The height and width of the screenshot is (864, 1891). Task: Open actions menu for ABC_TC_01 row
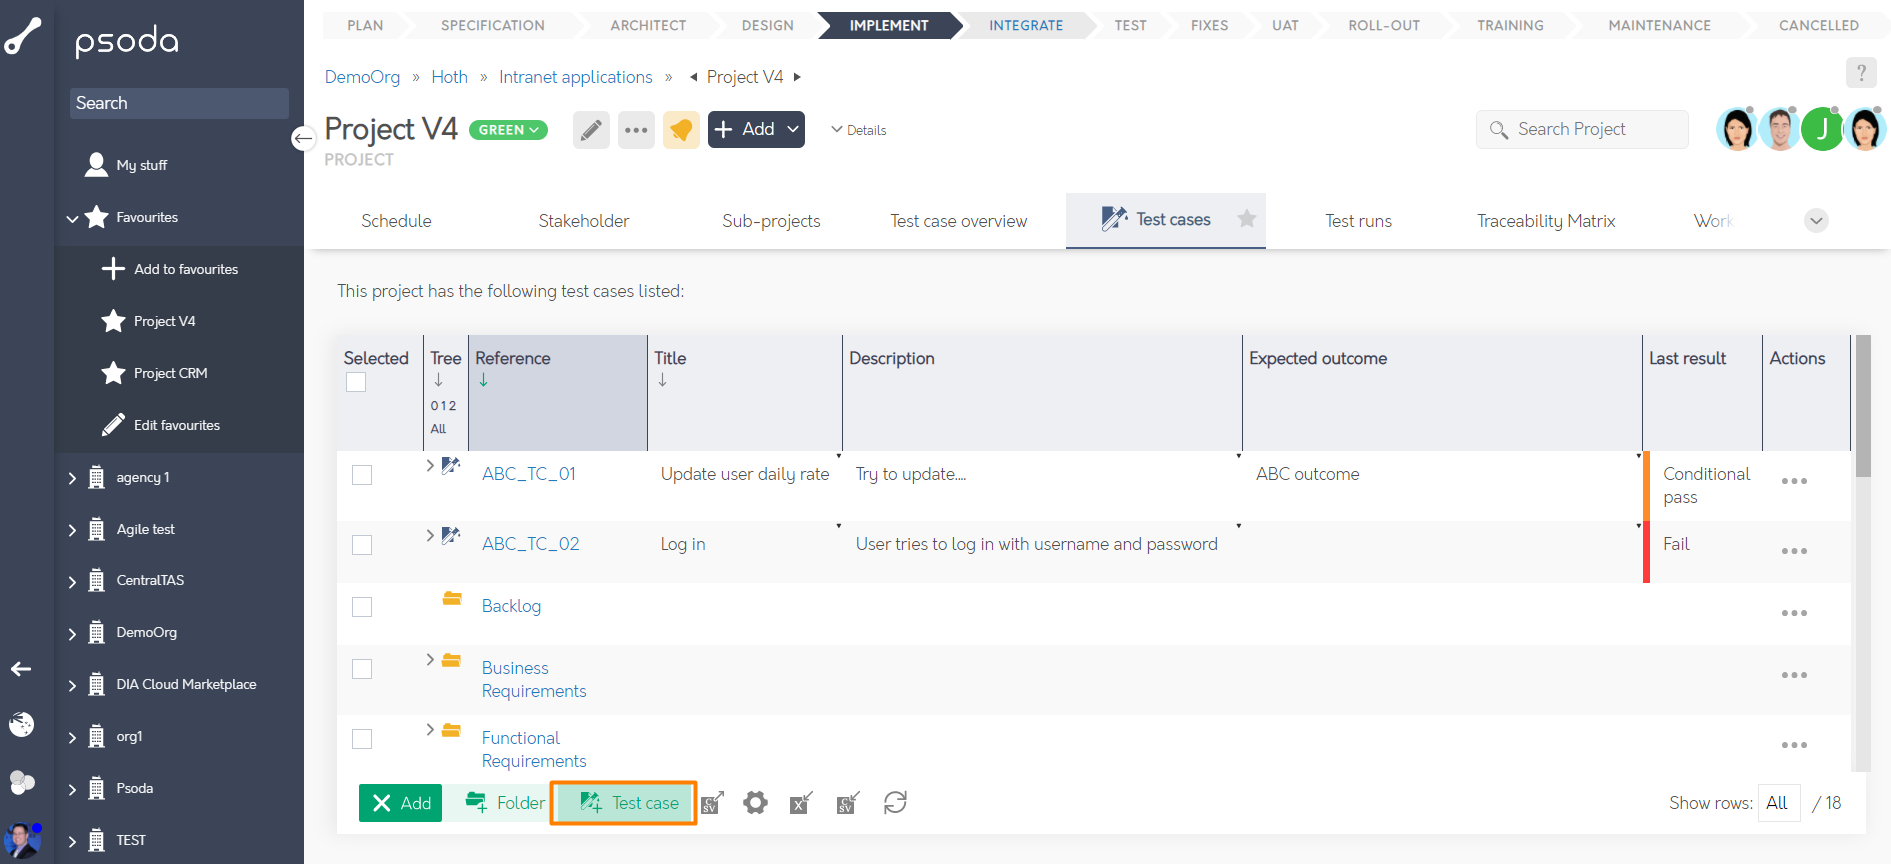coord(1794,481)
